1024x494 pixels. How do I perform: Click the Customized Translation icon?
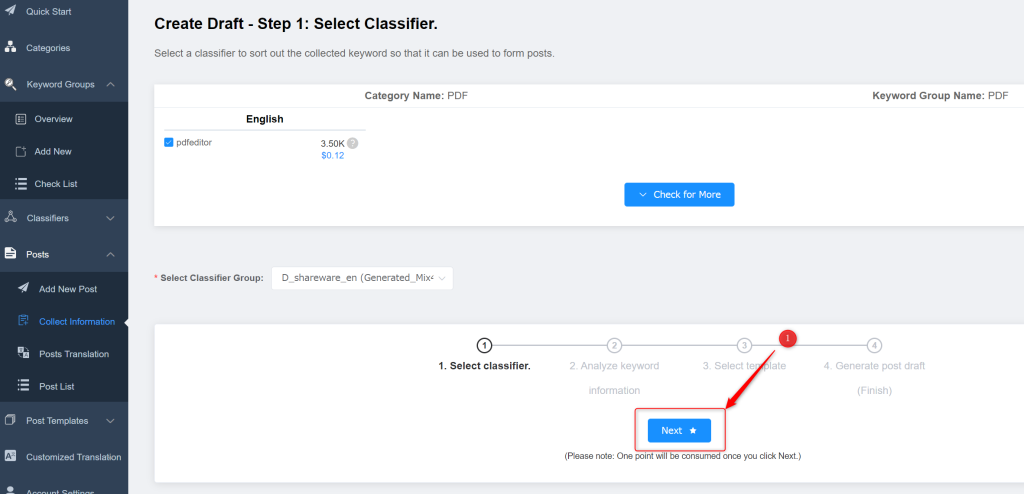pyautogui.click(x=10, y=457)
